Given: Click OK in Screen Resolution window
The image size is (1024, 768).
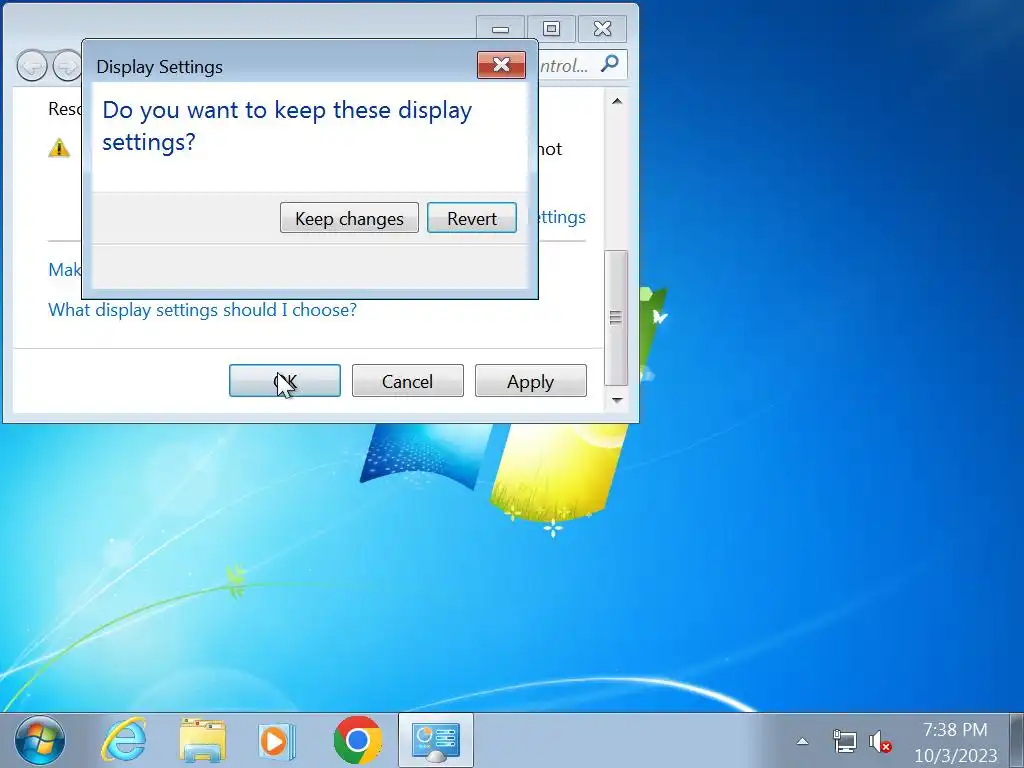Looking at the screenshot, I should coord(285,381).
